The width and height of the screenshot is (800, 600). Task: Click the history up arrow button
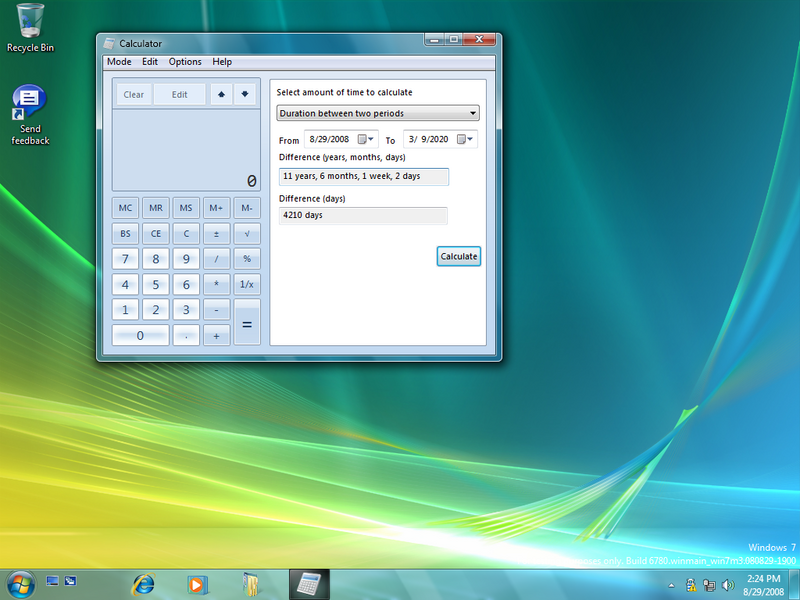point(221,95)
